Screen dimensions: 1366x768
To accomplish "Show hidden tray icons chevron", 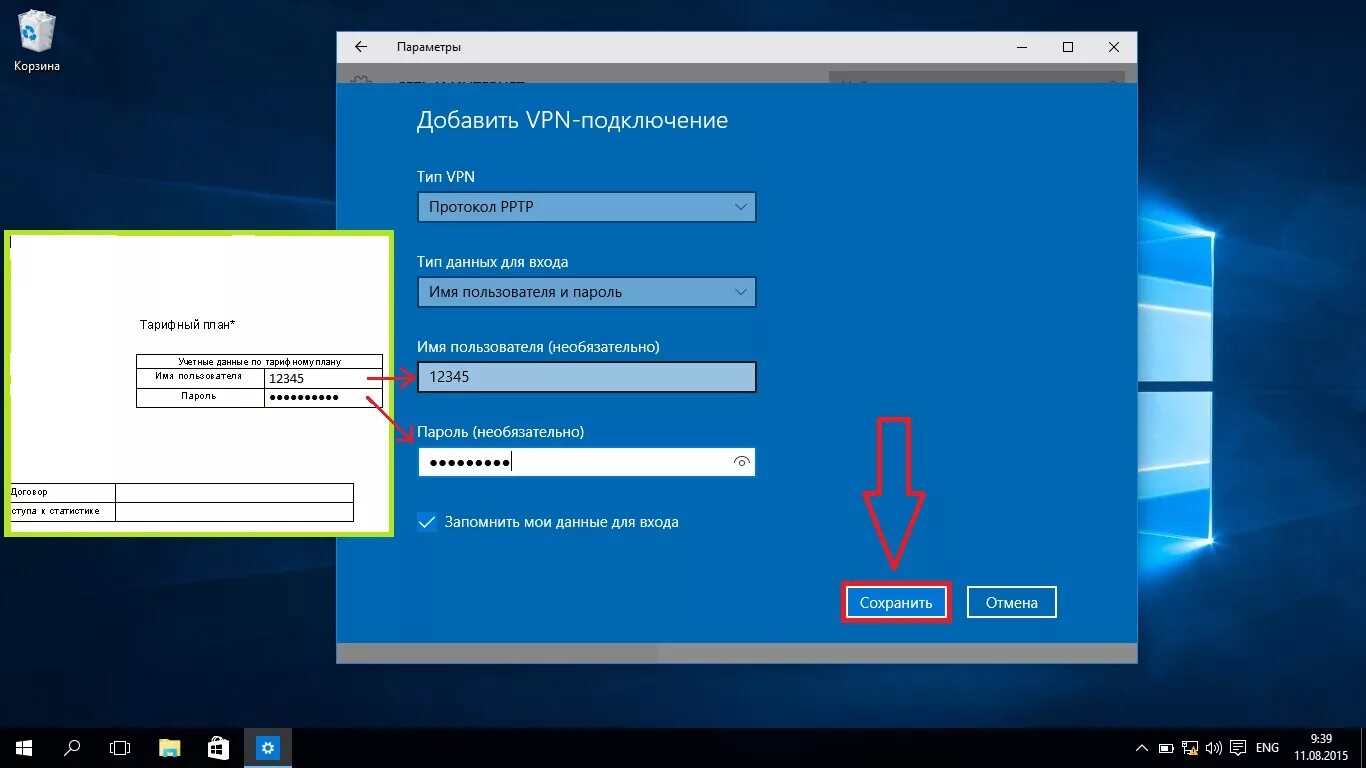I will [1143, 748].
